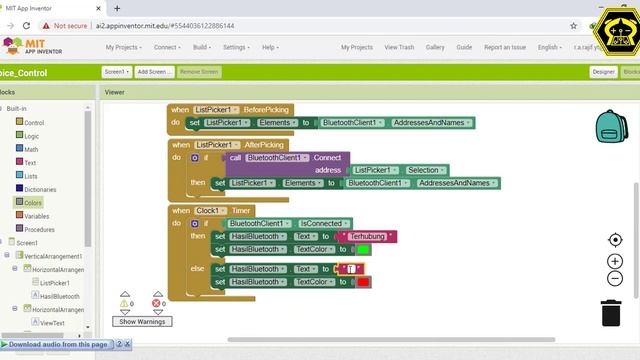Image resolution: width=640 pixels, height=360 pixels.
Task: Select Screen1 in the blocks tree
Action: click(27, 242)
